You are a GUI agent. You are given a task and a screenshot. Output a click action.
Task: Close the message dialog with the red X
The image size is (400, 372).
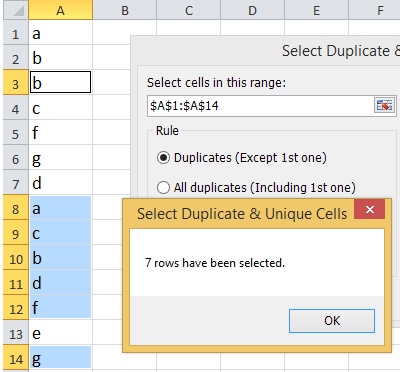point(370,209)
